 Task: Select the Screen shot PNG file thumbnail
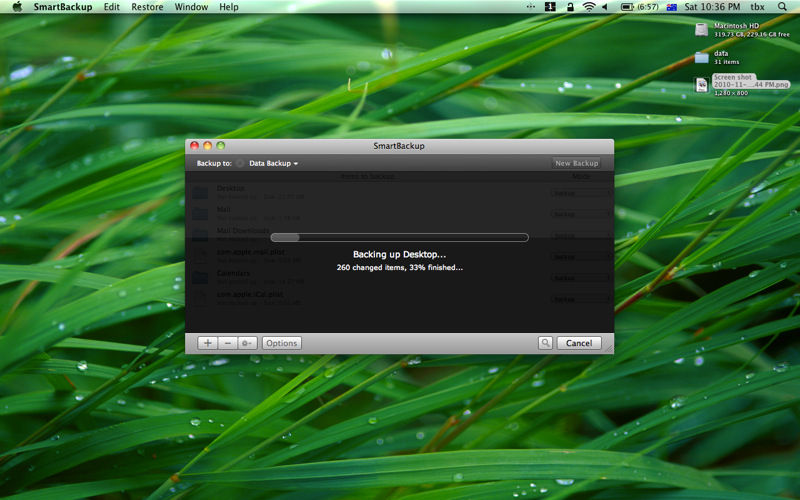[x=702, y=85]
